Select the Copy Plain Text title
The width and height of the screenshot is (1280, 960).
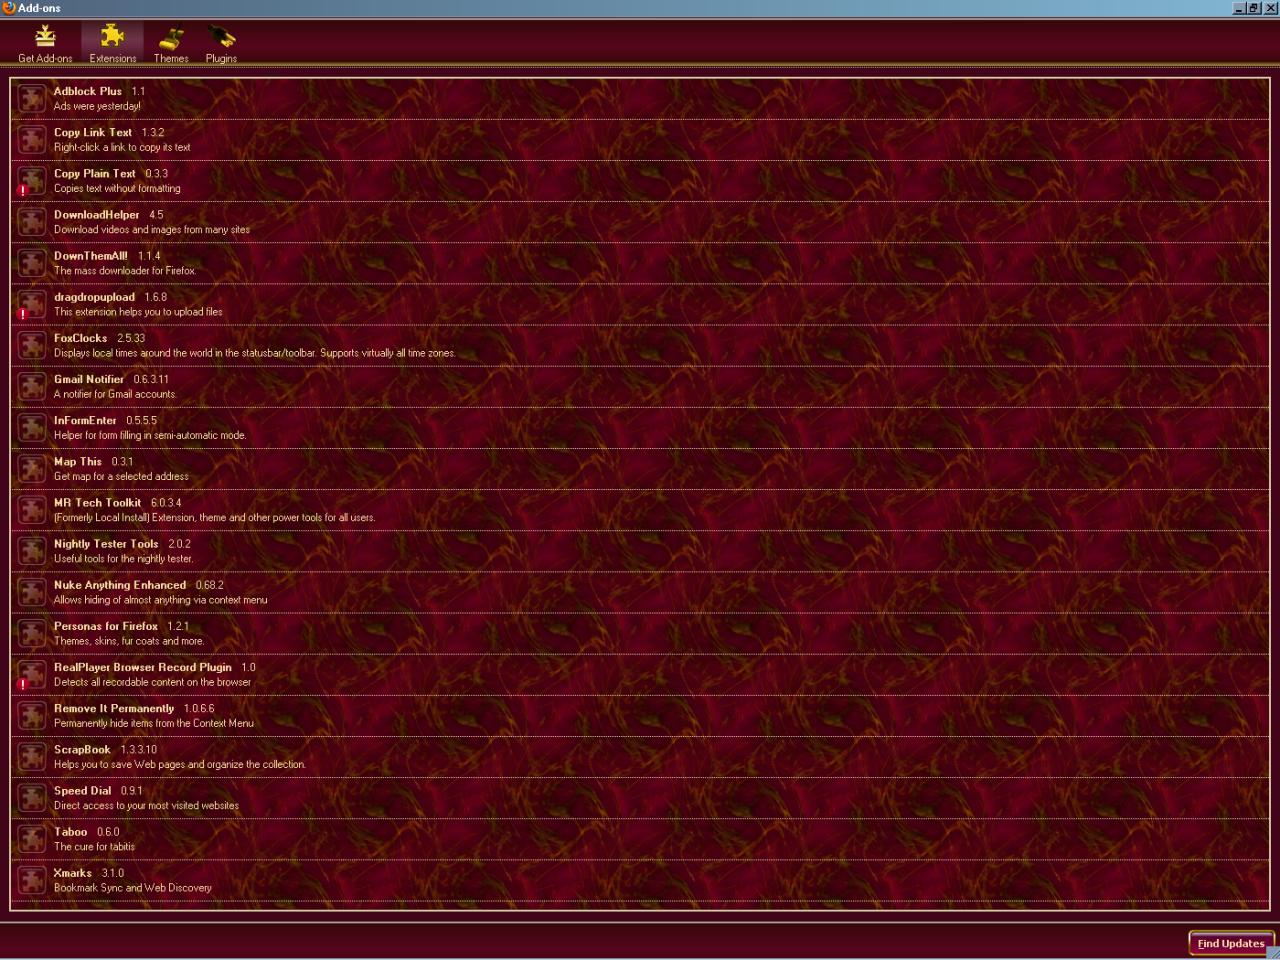pos(95,173)
